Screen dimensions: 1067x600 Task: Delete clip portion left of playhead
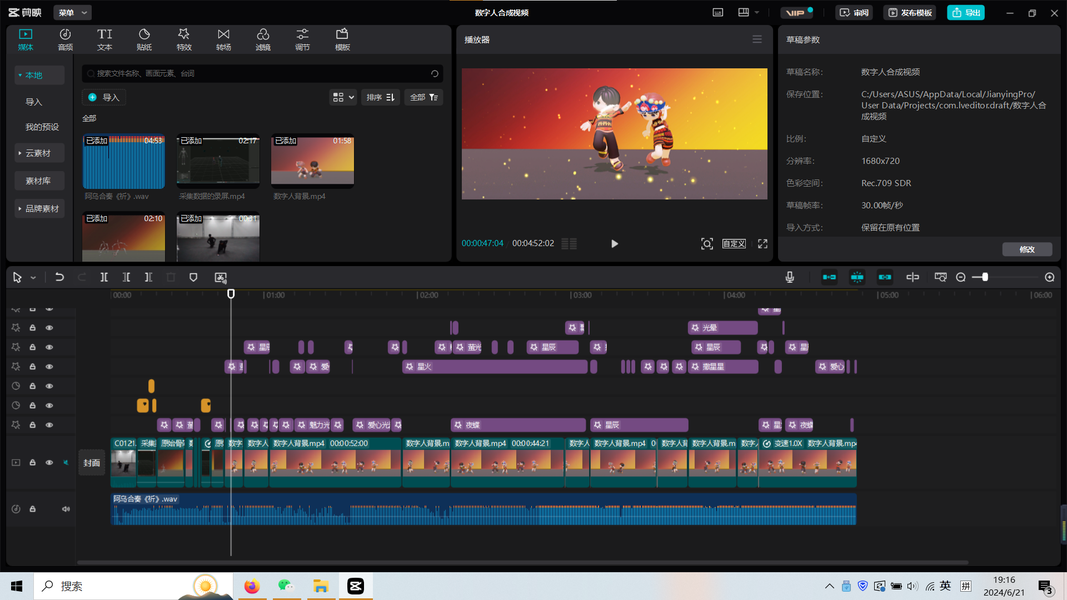pyautogui.click(x=126, y=278)
